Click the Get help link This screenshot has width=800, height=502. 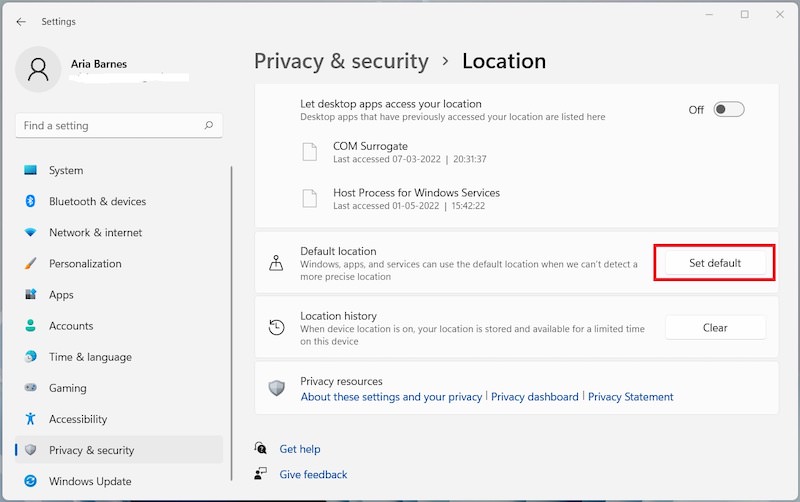coord(299,449)
